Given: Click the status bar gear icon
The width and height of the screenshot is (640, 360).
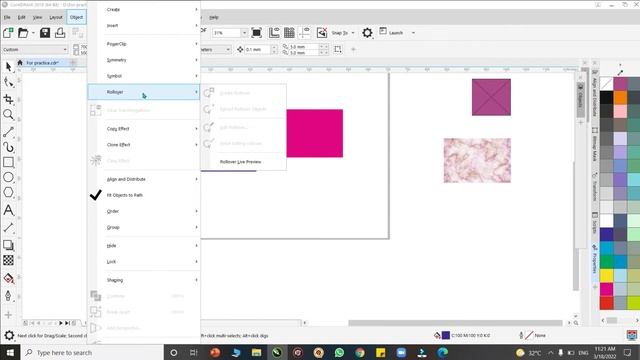Looking at the screenshot, I should [x=9, y=336].
